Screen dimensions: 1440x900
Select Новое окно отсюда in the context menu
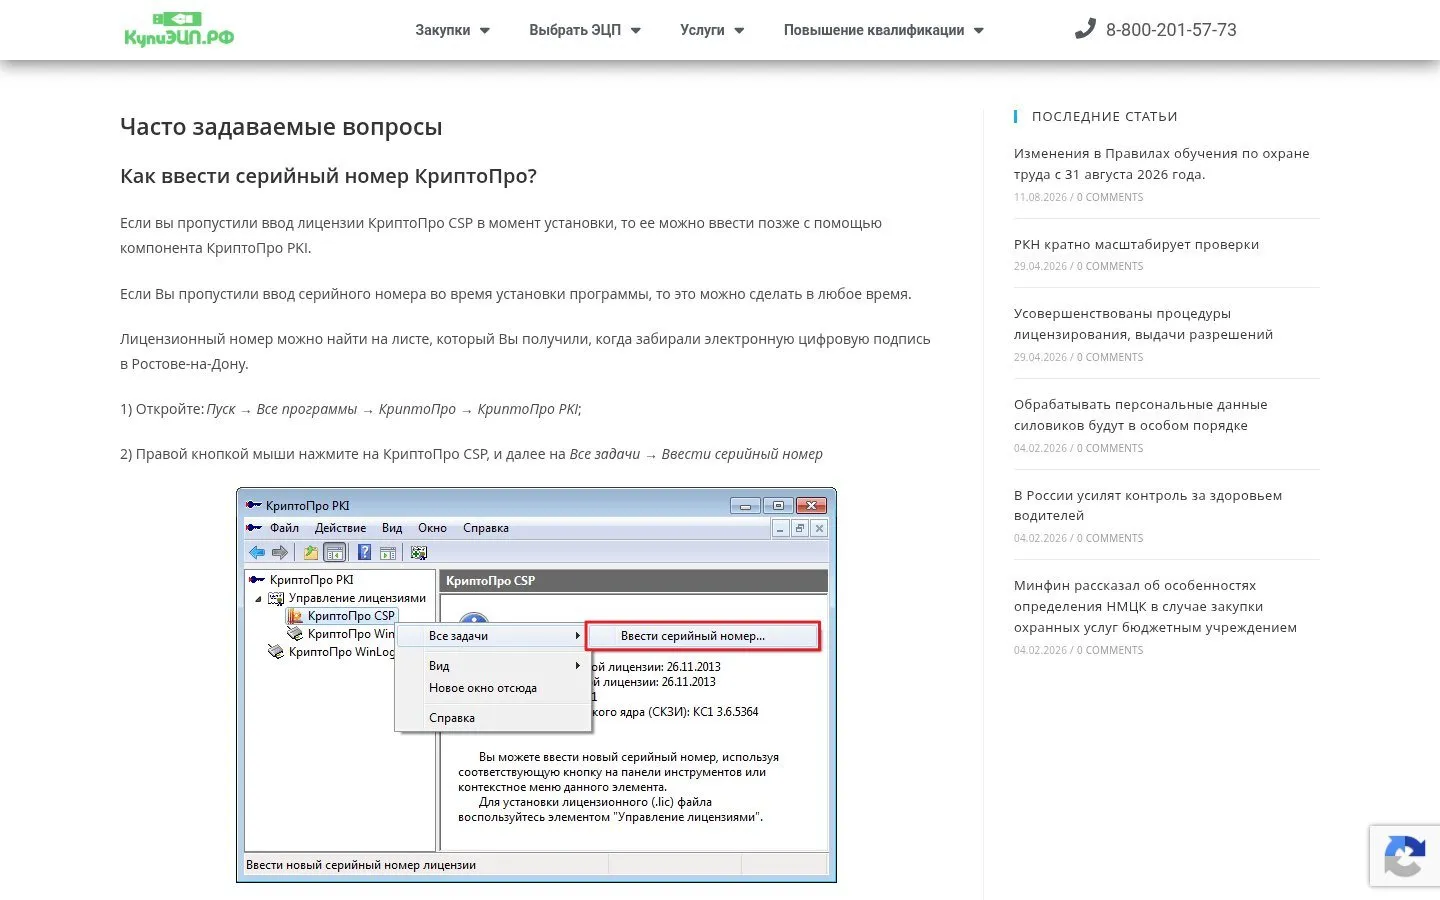pos(483,688)
